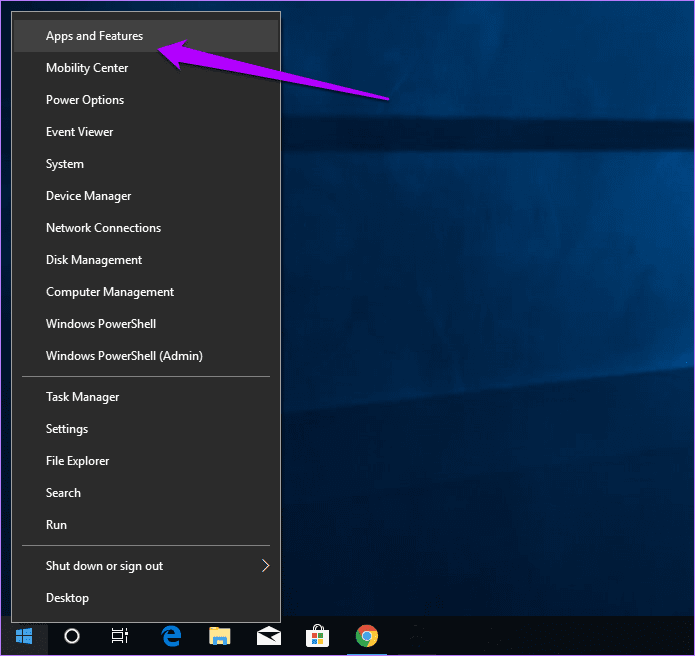This screenshot has width=695, height=656.
Task: Choose the System entry
Action: [x=146, y=164]
